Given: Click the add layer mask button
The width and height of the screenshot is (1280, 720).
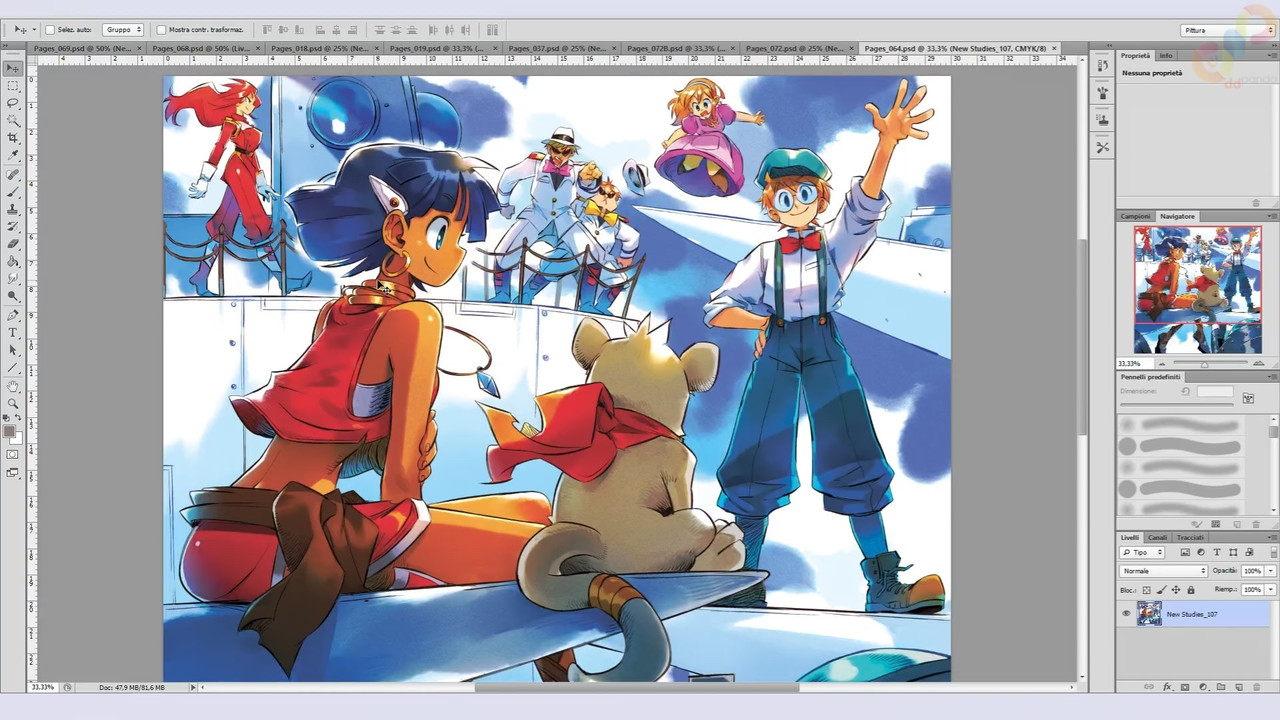Looking at the screenshot, I should pos(1185,687).
